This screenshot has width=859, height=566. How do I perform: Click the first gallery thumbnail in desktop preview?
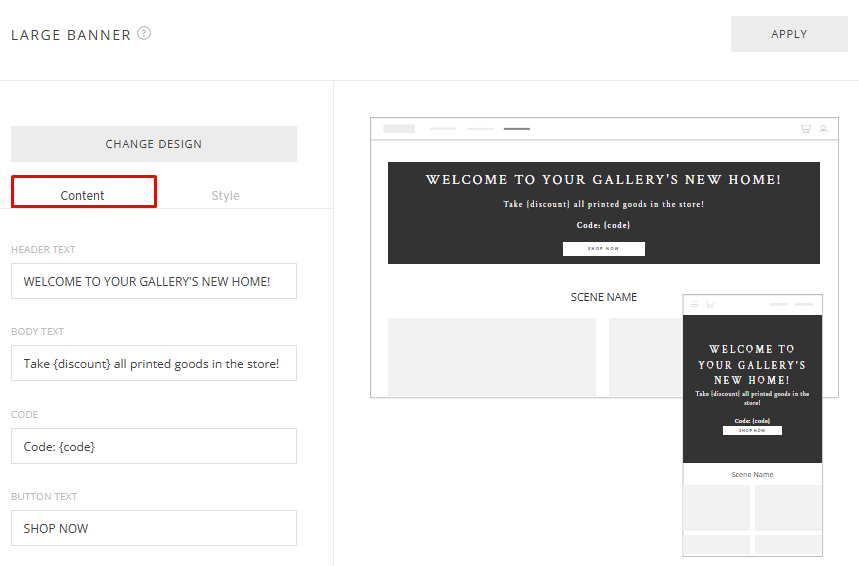[x=491, y=357]
